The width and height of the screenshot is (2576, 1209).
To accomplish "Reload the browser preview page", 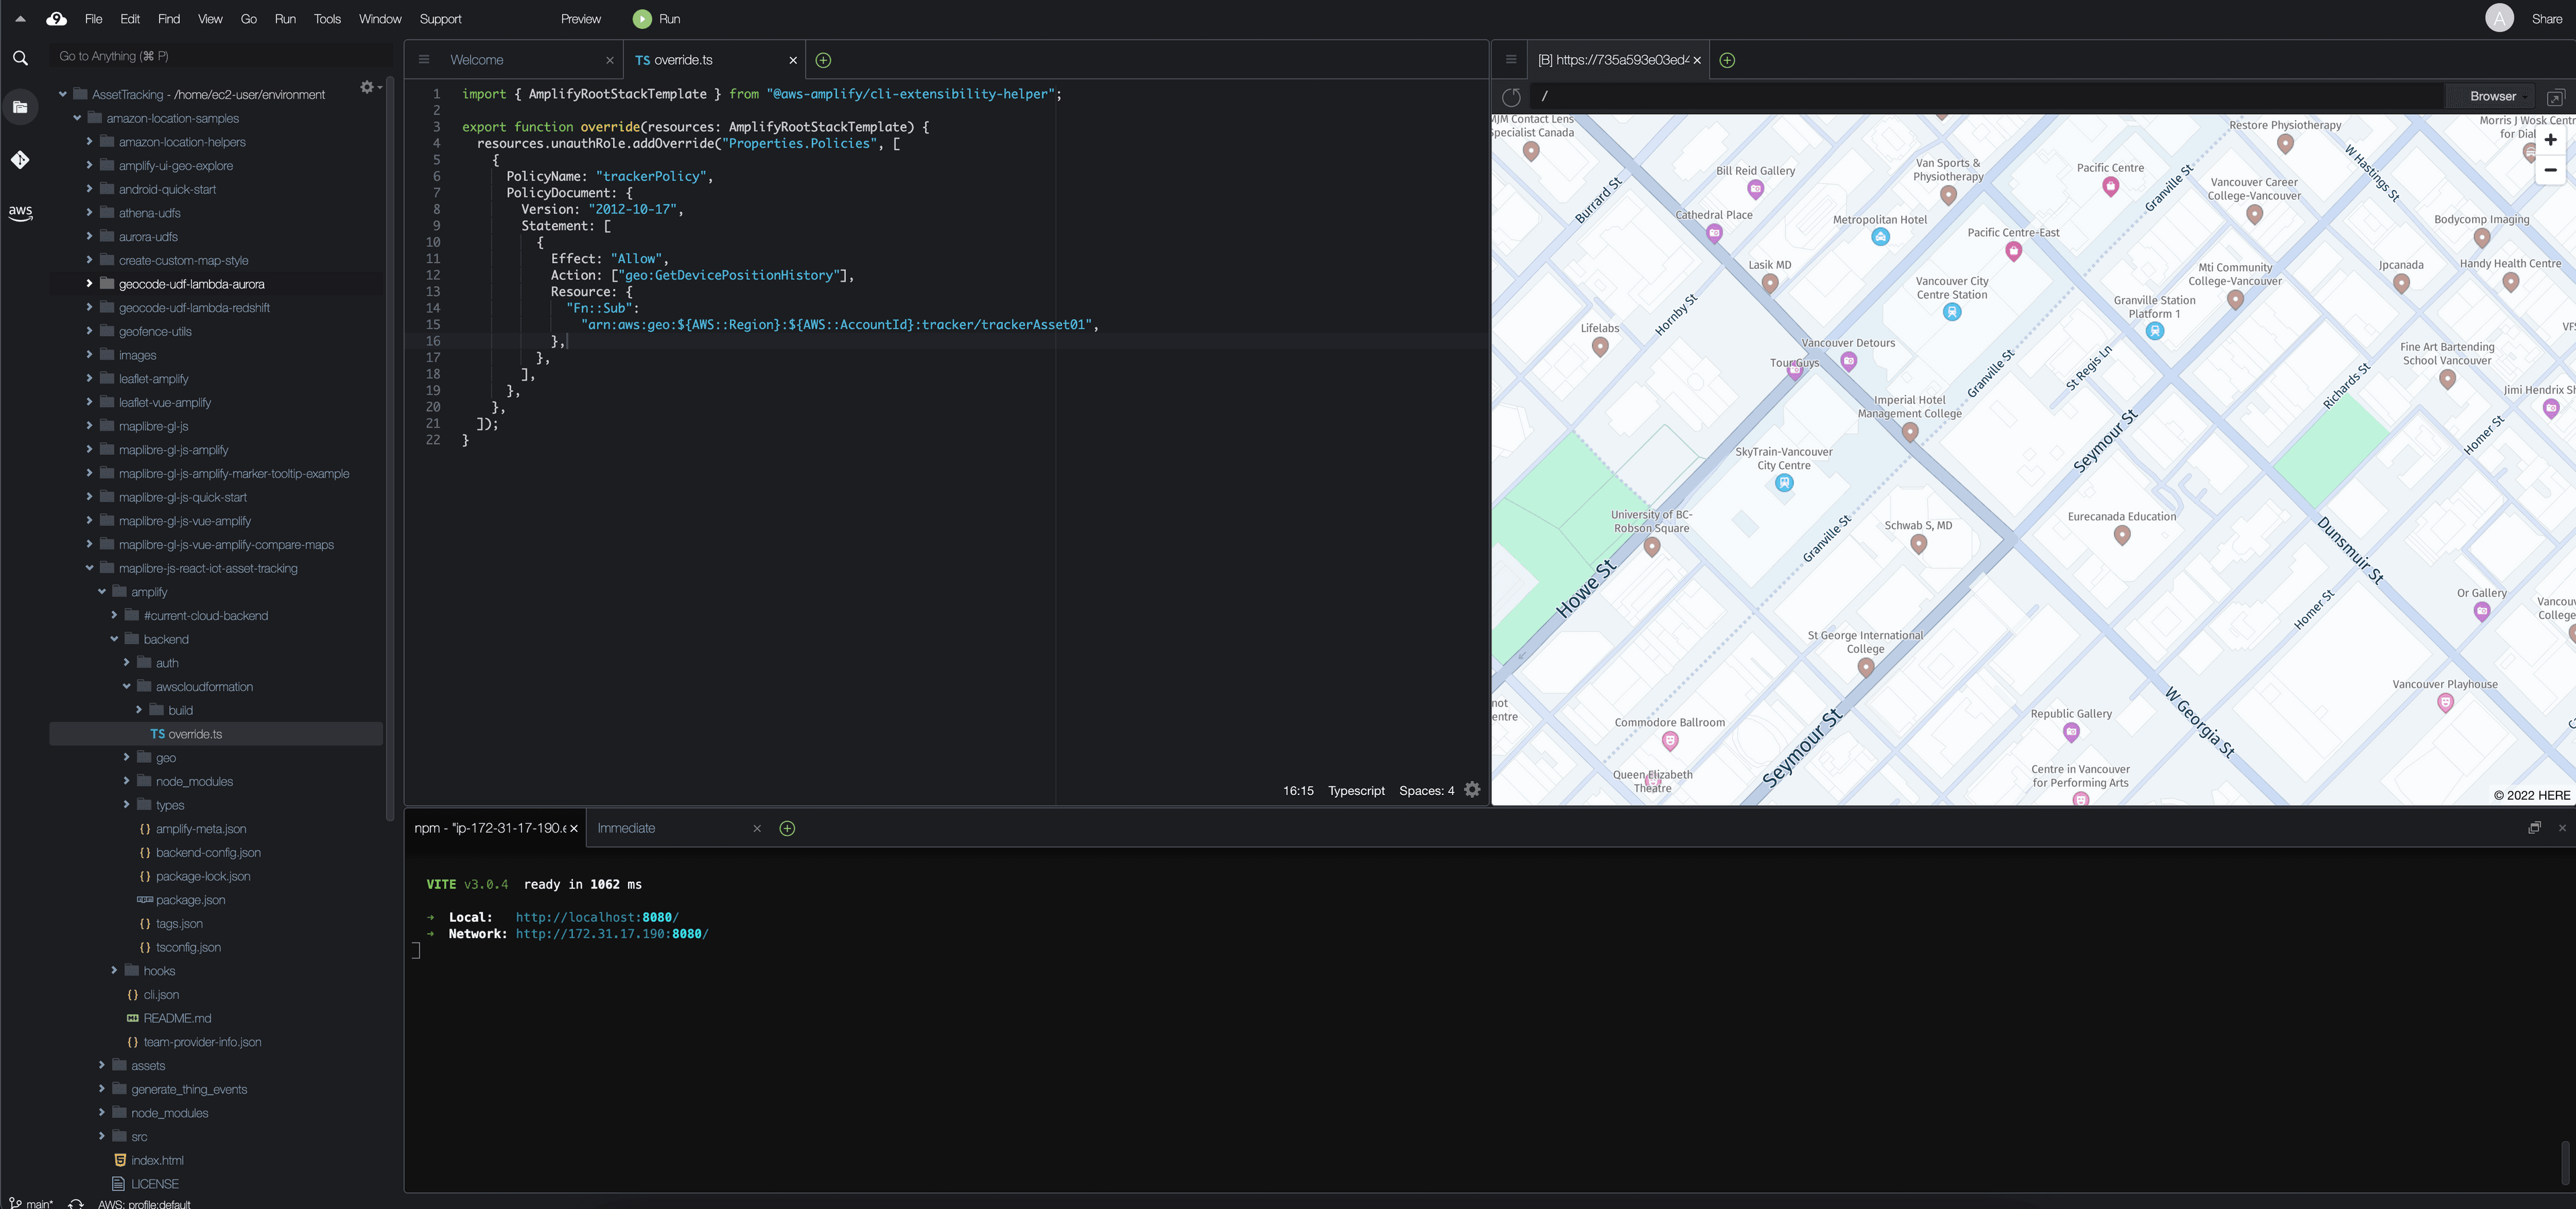I will 1511,97.
